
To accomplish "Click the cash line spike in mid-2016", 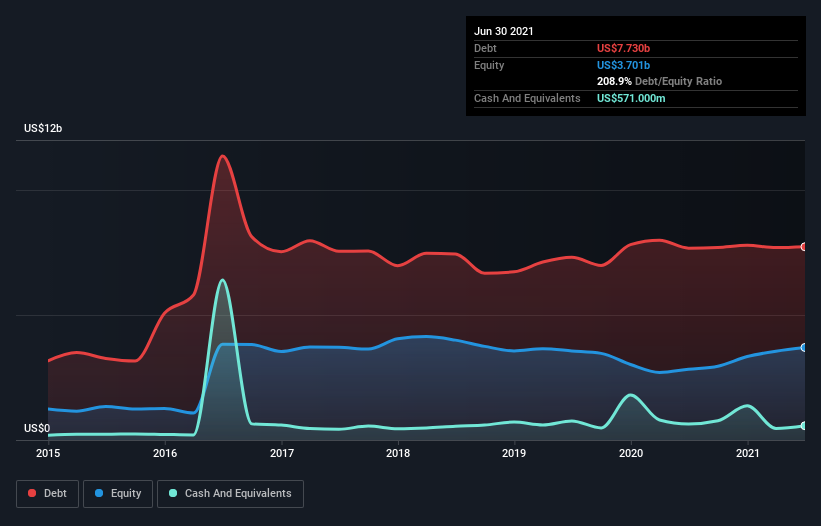I will (x=223, y=280).
